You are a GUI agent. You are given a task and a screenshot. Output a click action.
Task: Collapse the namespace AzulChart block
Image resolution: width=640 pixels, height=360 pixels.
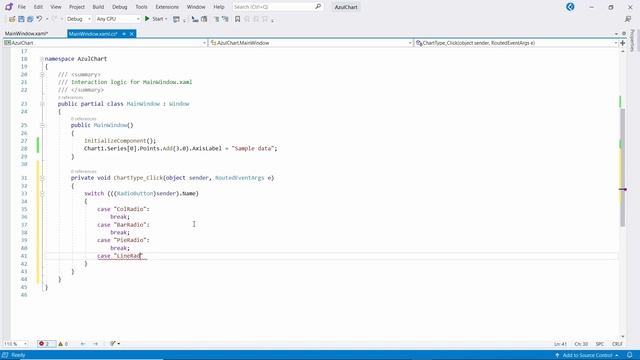coord(42,59)
